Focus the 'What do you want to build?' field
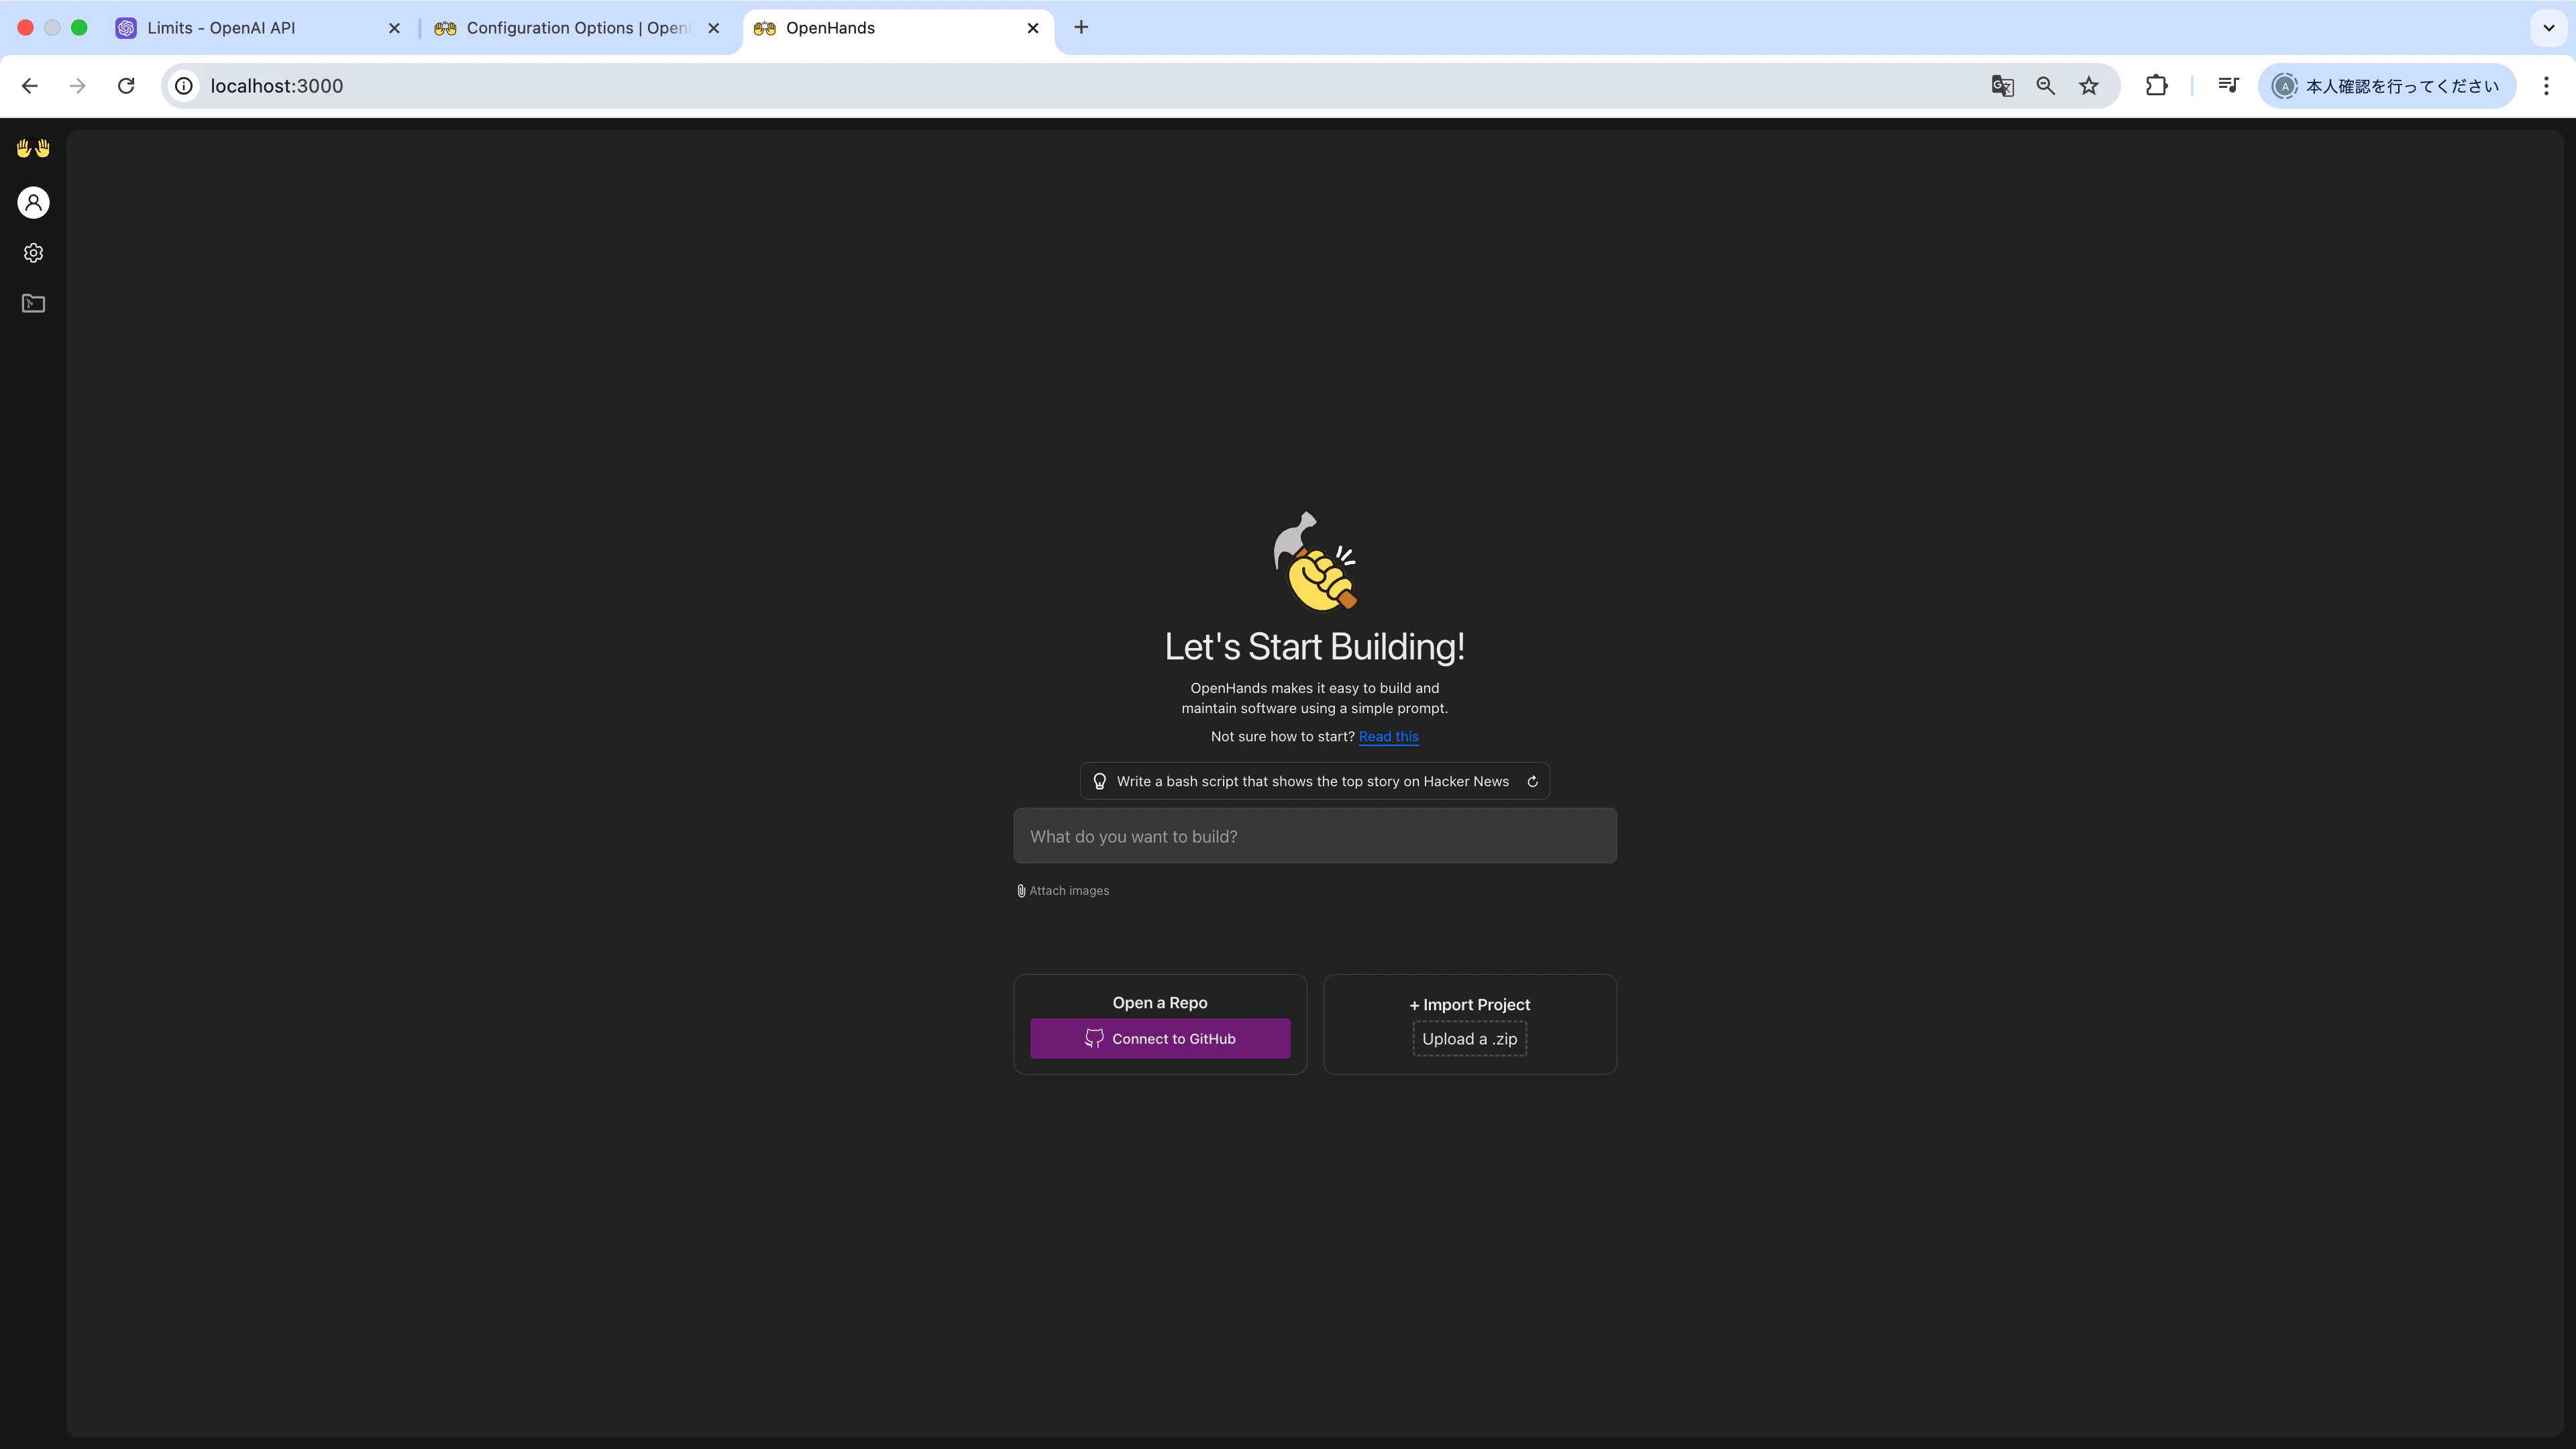The image size is (2576, 1449). pyautogui.click(x=1315, y=836)
